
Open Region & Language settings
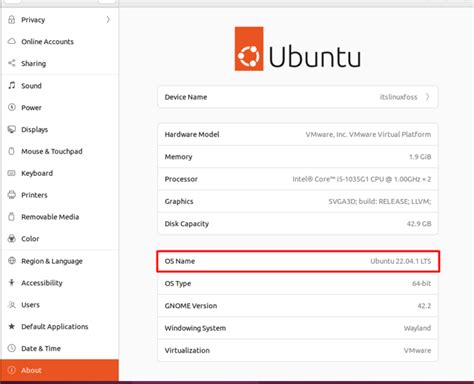pos(59,261)
